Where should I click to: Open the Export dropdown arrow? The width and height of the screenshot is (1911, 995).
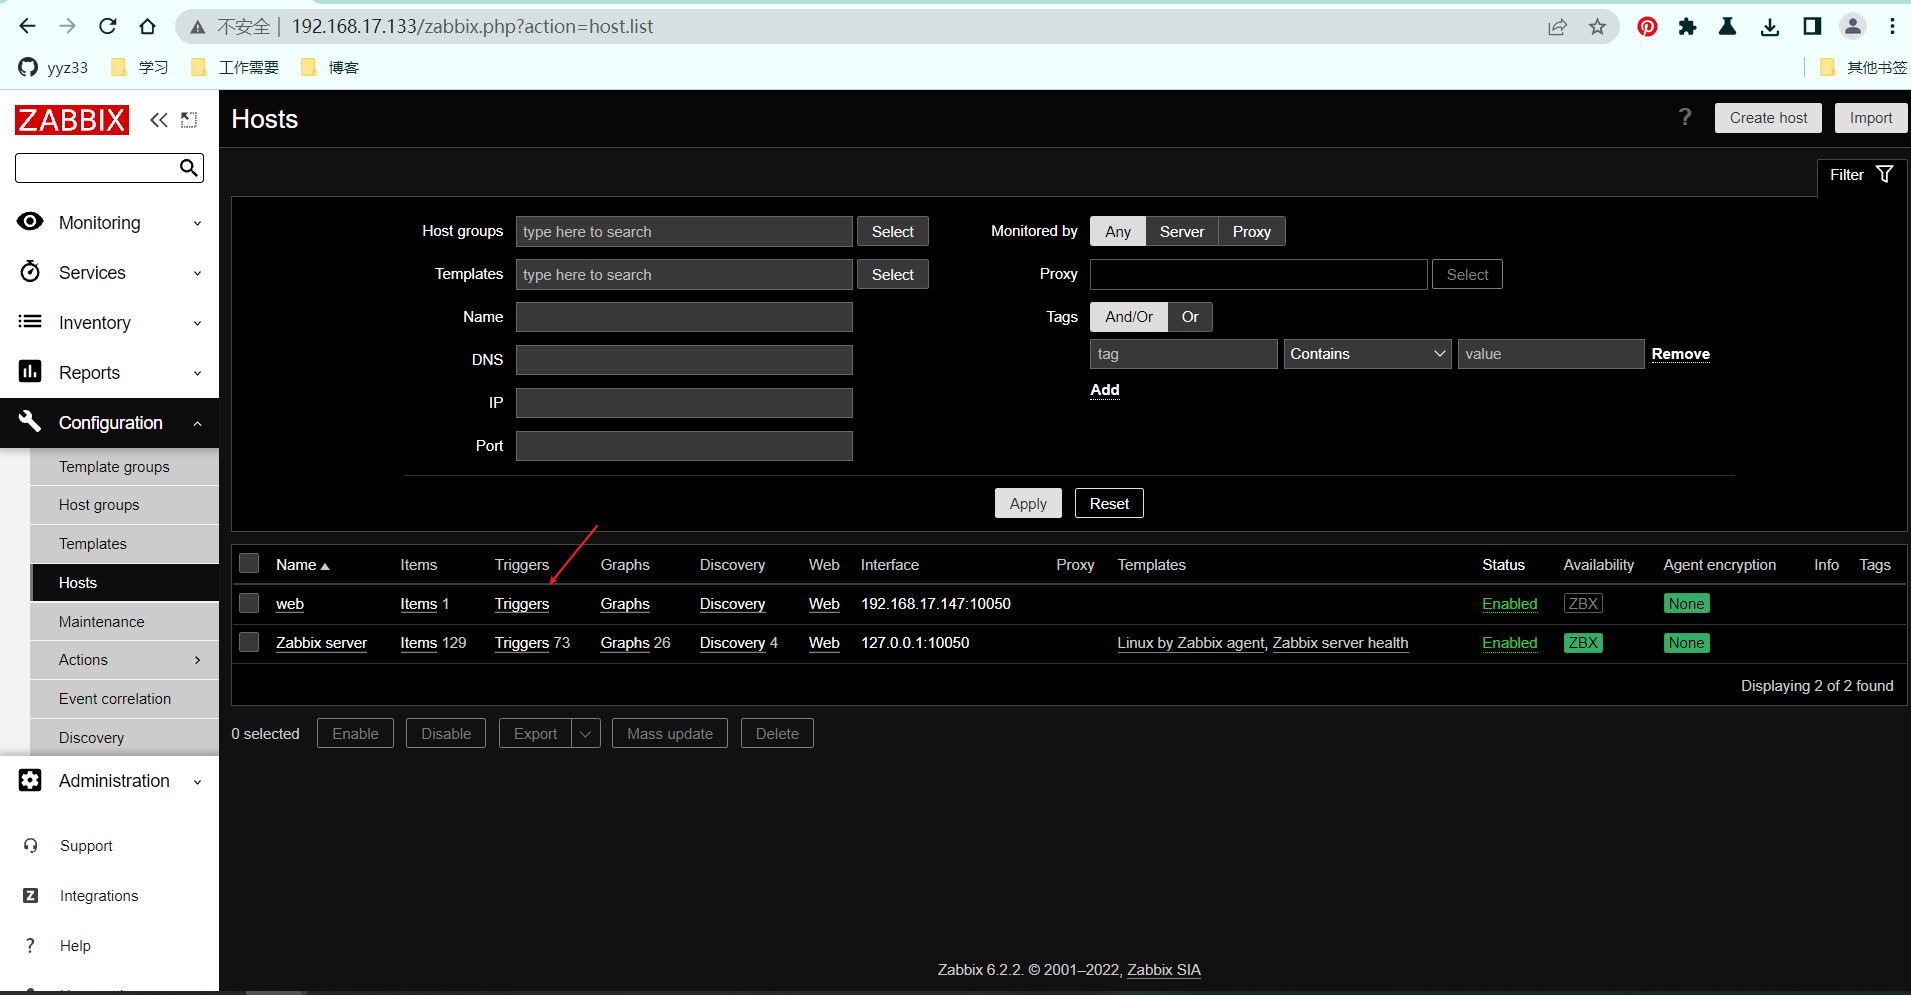pyautogui.click(x=586, y=733)
